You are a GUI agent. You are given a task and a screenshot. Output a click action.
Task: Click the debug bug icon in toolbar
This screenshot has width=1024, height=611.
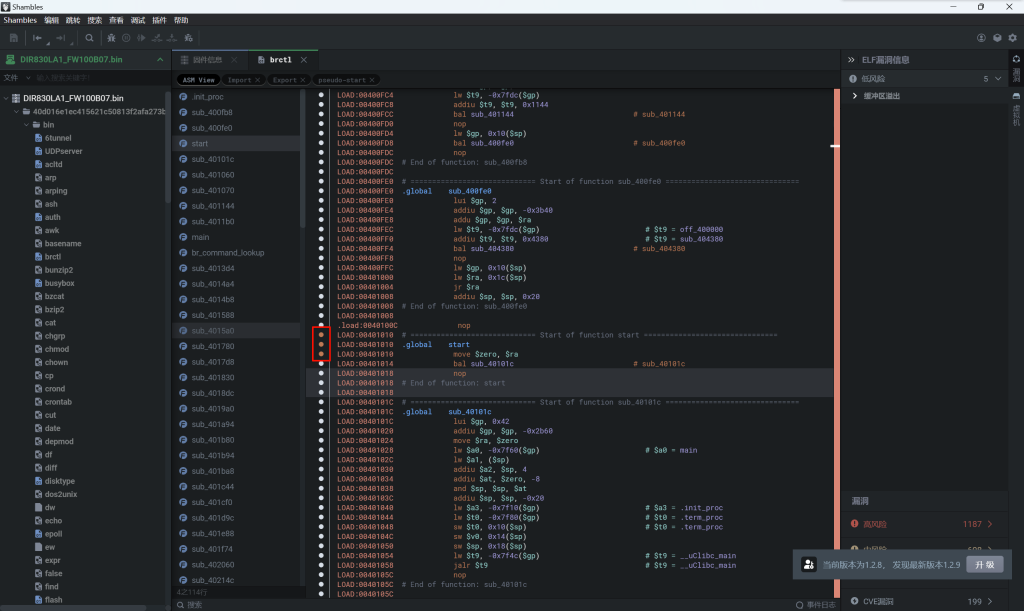[x=111, y=38]
